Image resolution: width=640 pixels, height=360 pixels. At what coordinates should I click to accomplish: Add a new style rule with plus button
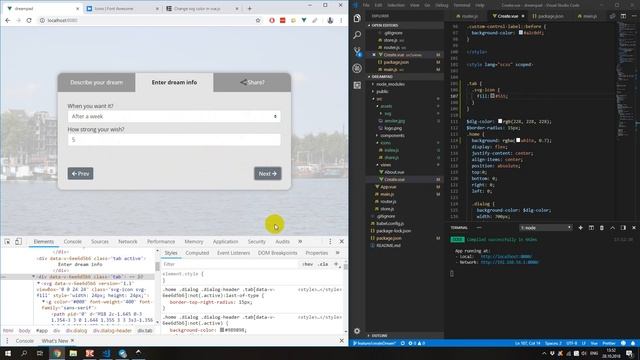click(x=336, y=264)
